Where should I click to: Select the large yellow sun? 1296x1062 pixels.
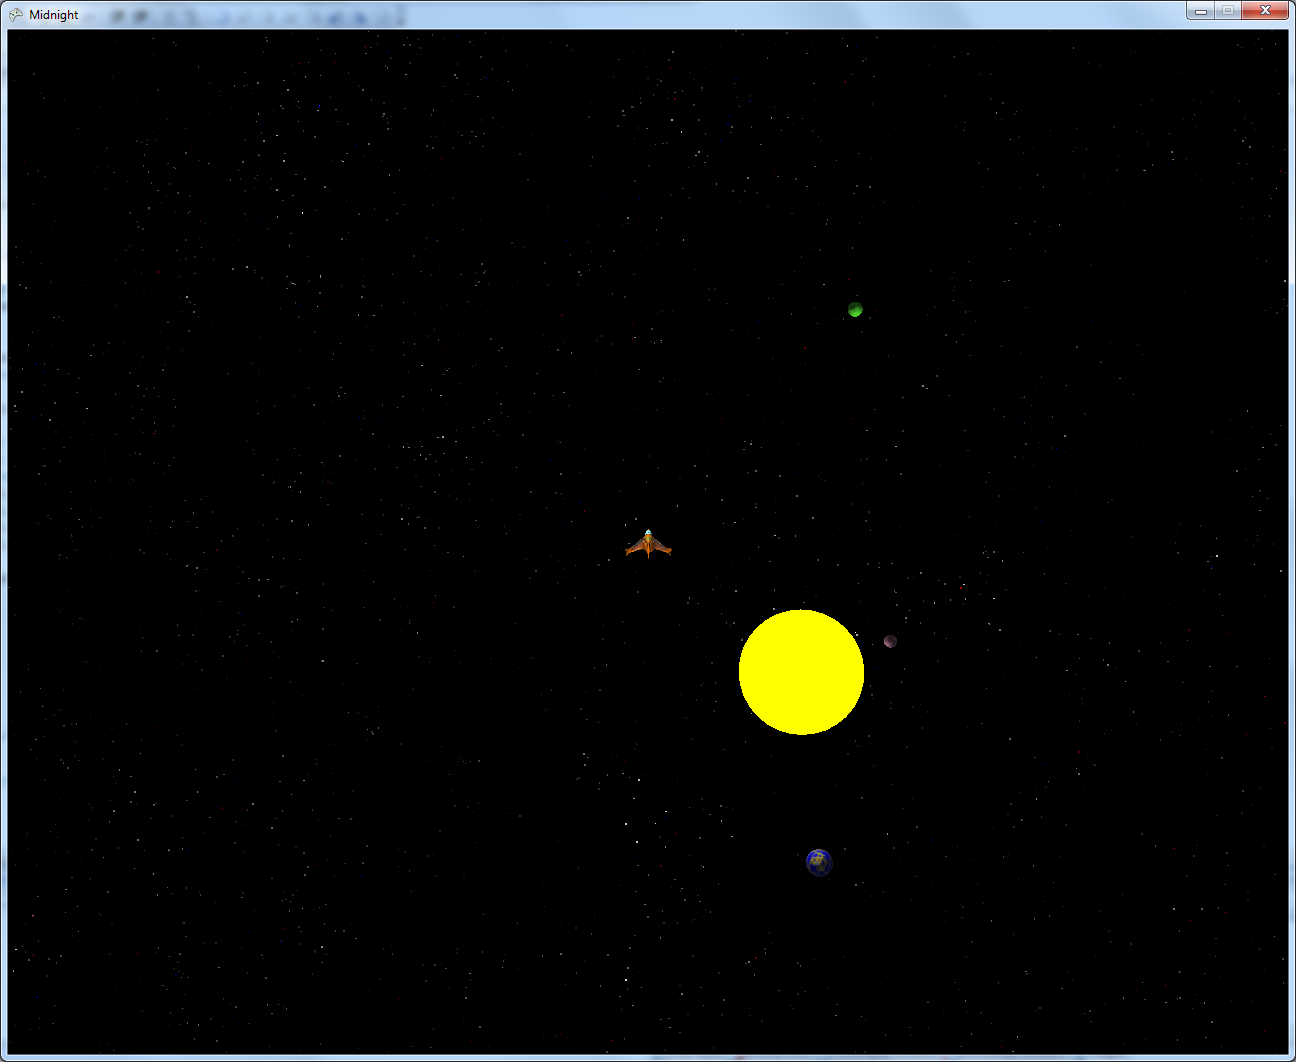click(x=801, y=672)
